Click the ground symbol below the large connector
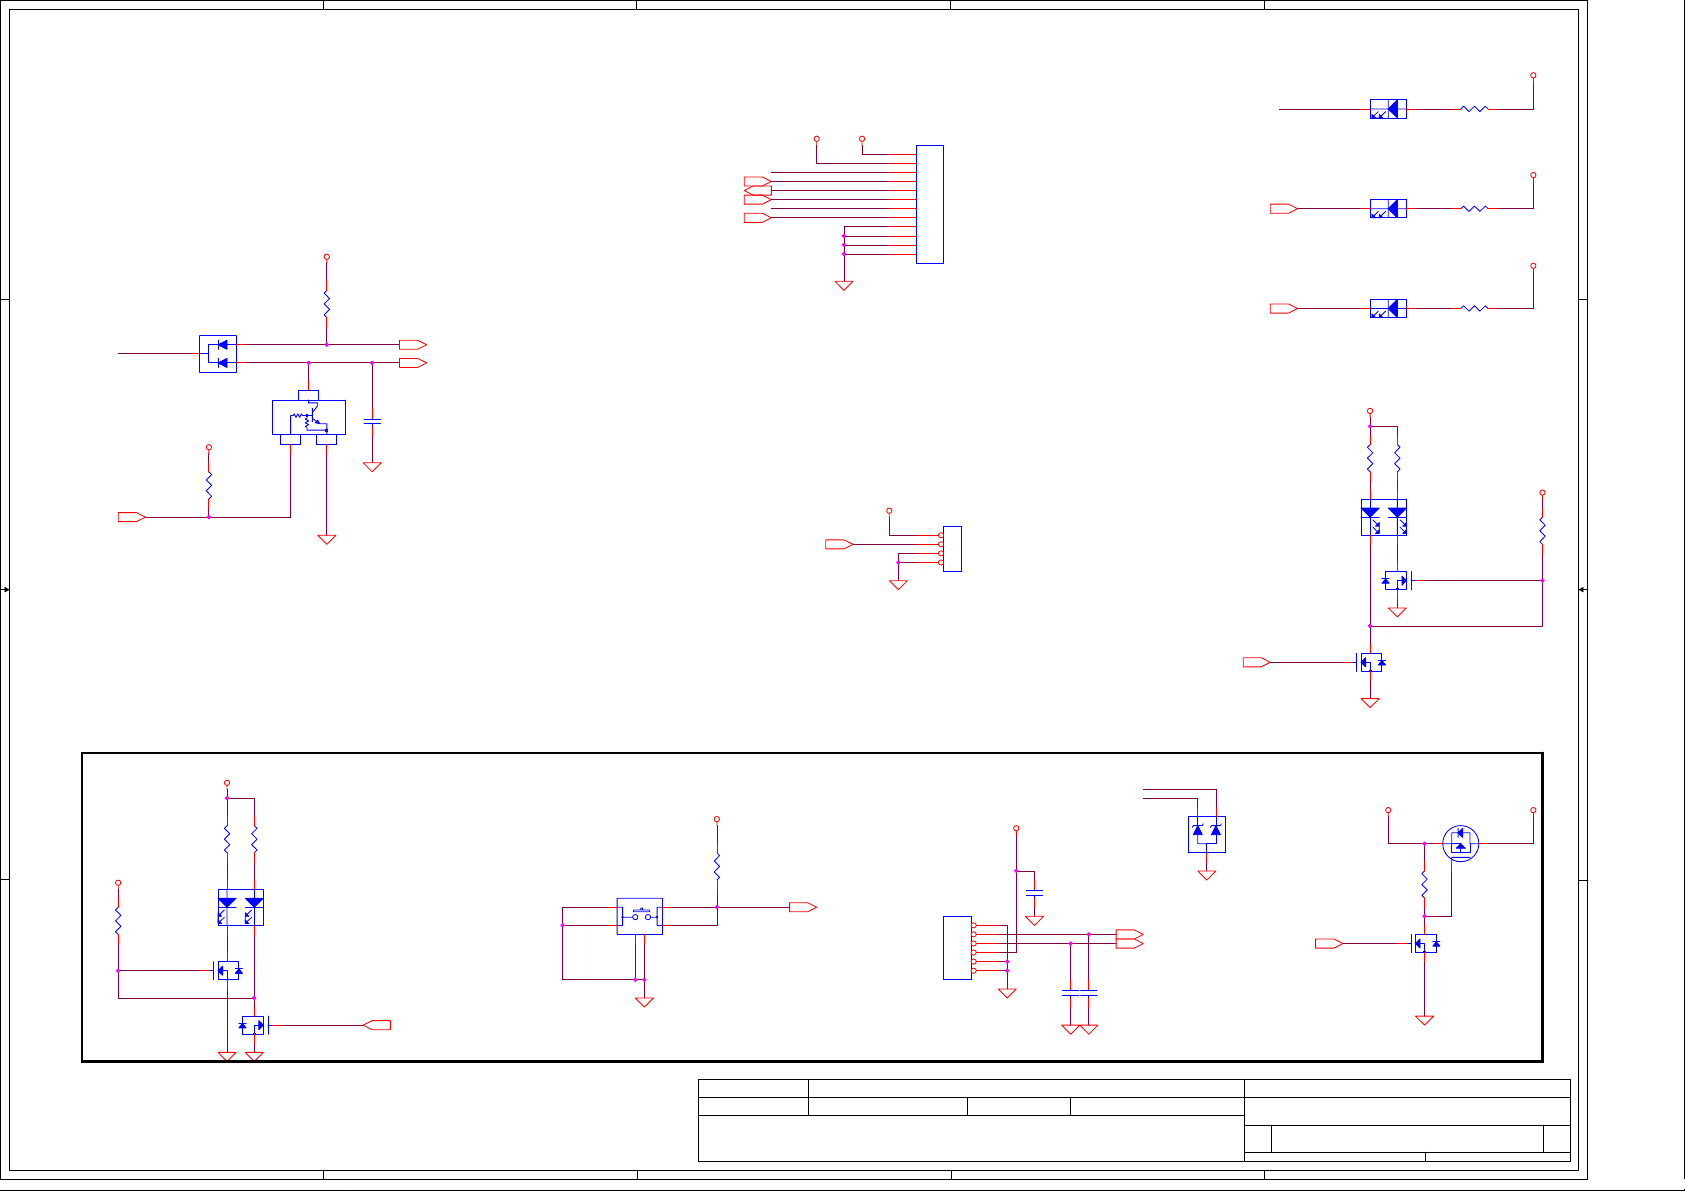 pos(844,286)
